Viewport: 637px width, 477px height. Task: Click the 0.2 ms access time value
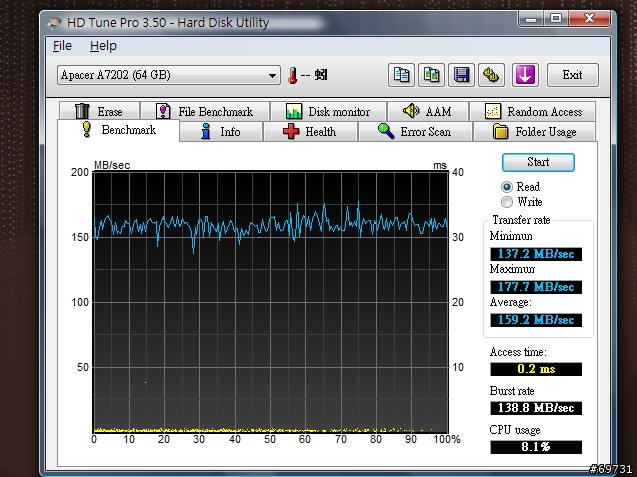(x=536, y=369)
